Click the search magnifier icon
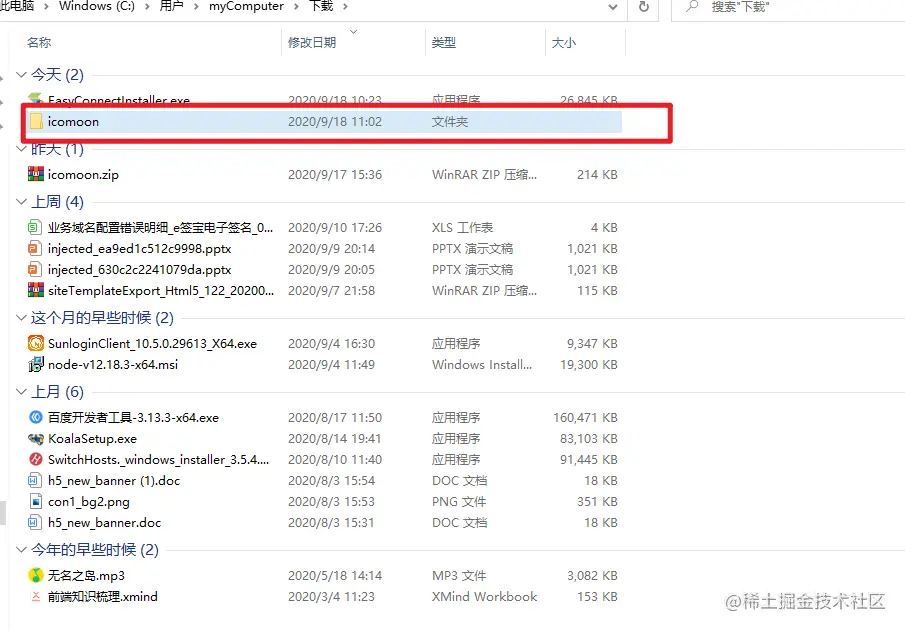The image size is (905, 631). (691, 6)
